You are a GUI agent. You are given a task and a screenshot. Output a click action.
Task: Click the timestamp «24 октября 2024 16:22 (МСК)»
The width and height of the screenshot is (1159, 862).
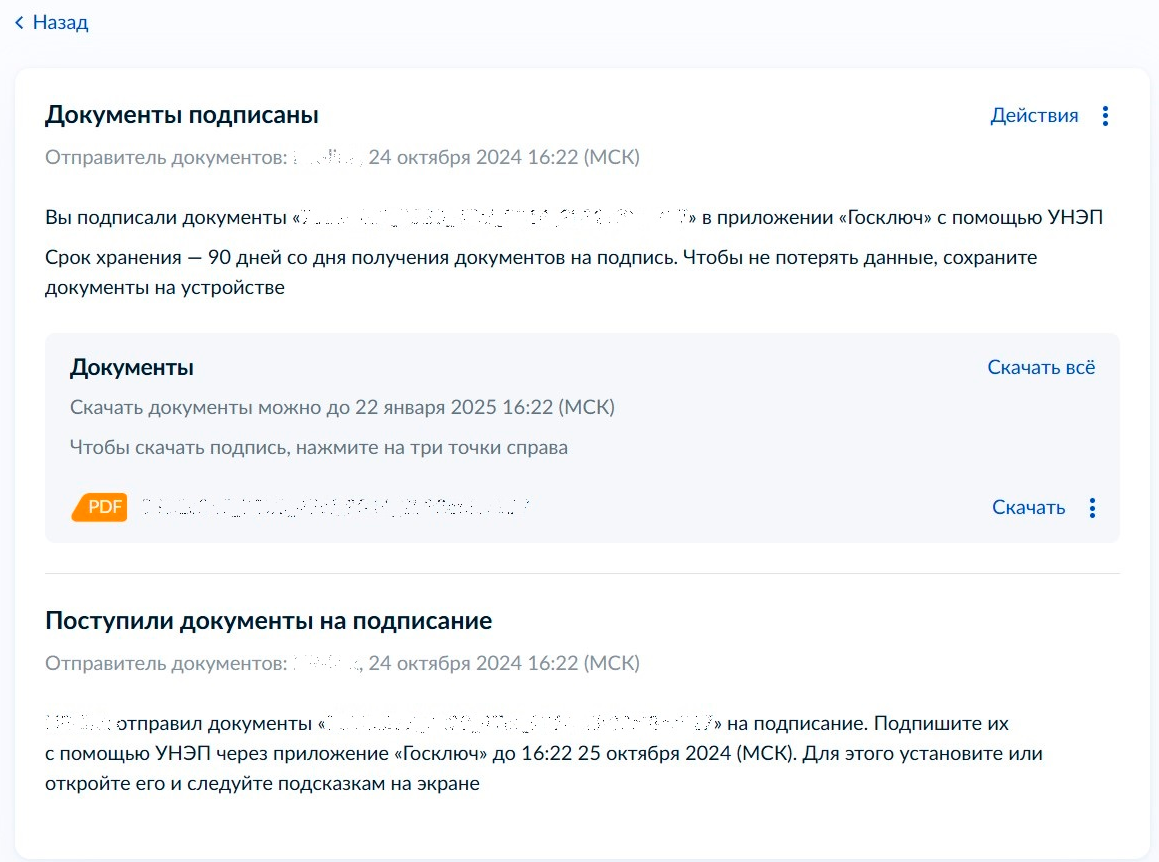tap(504, 157)
